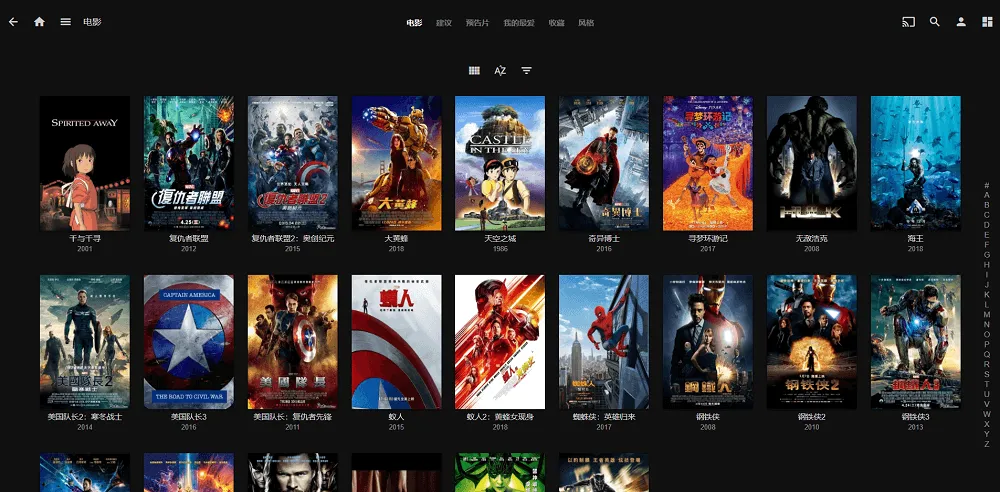Click the dashboard grid icon top right
The height and width of the screenshot is (492, 1000).
[x=987, y=22]
